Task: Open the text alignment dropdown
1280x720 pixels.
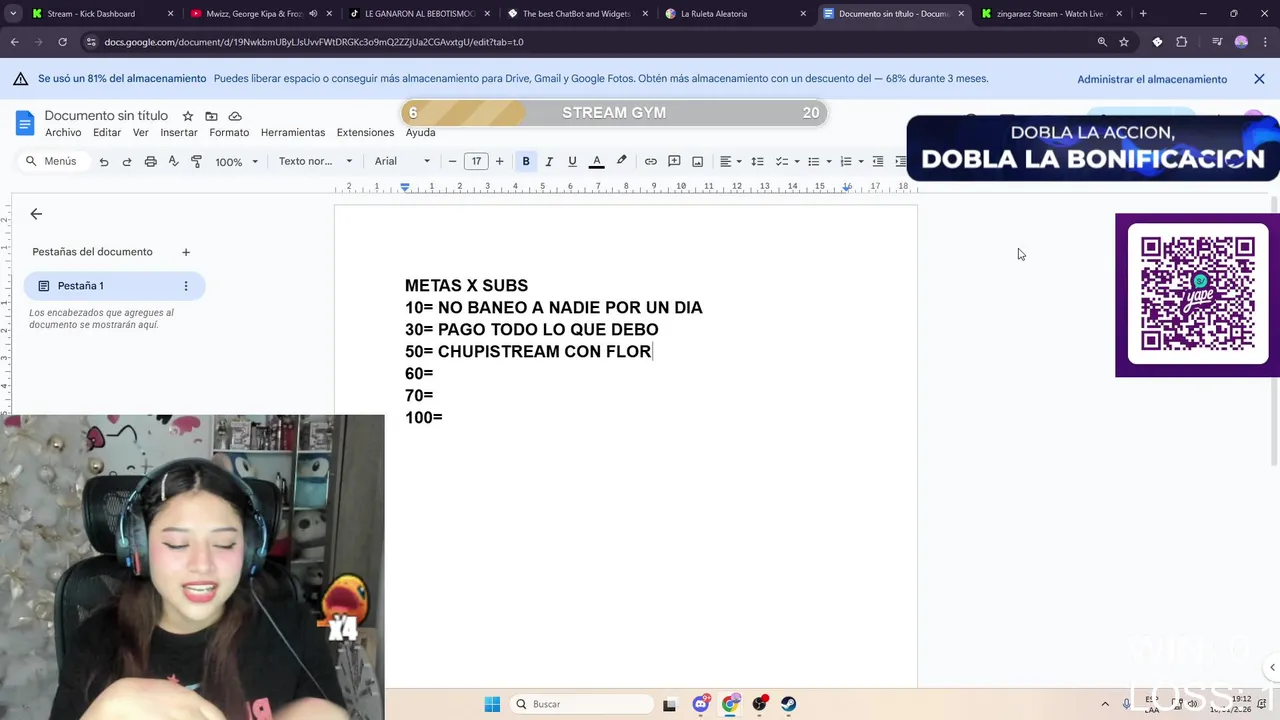Action: (x=730, y=161)
